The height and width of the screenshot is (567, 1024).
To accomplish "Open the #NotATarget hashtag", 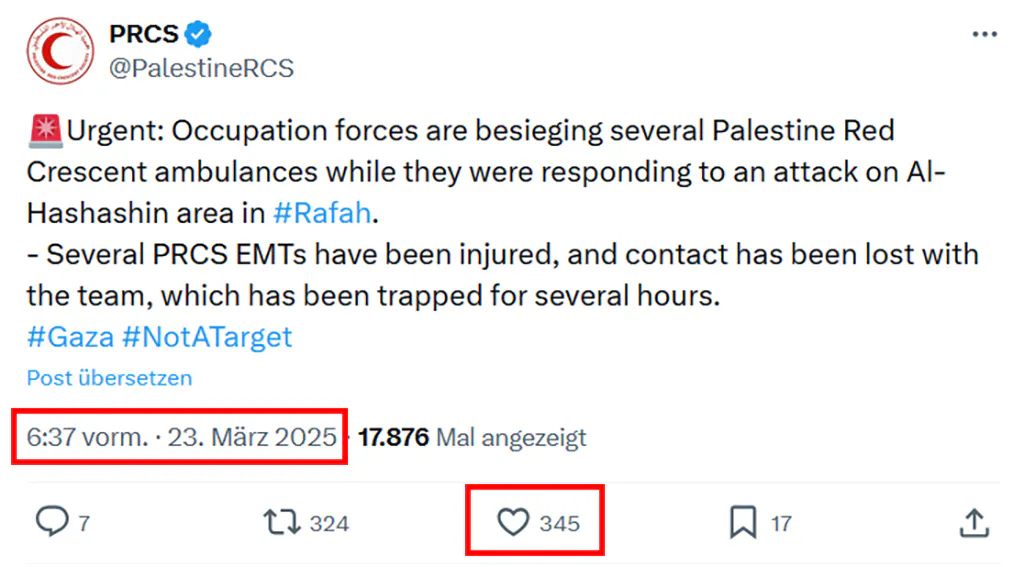I will click(207, 336).
